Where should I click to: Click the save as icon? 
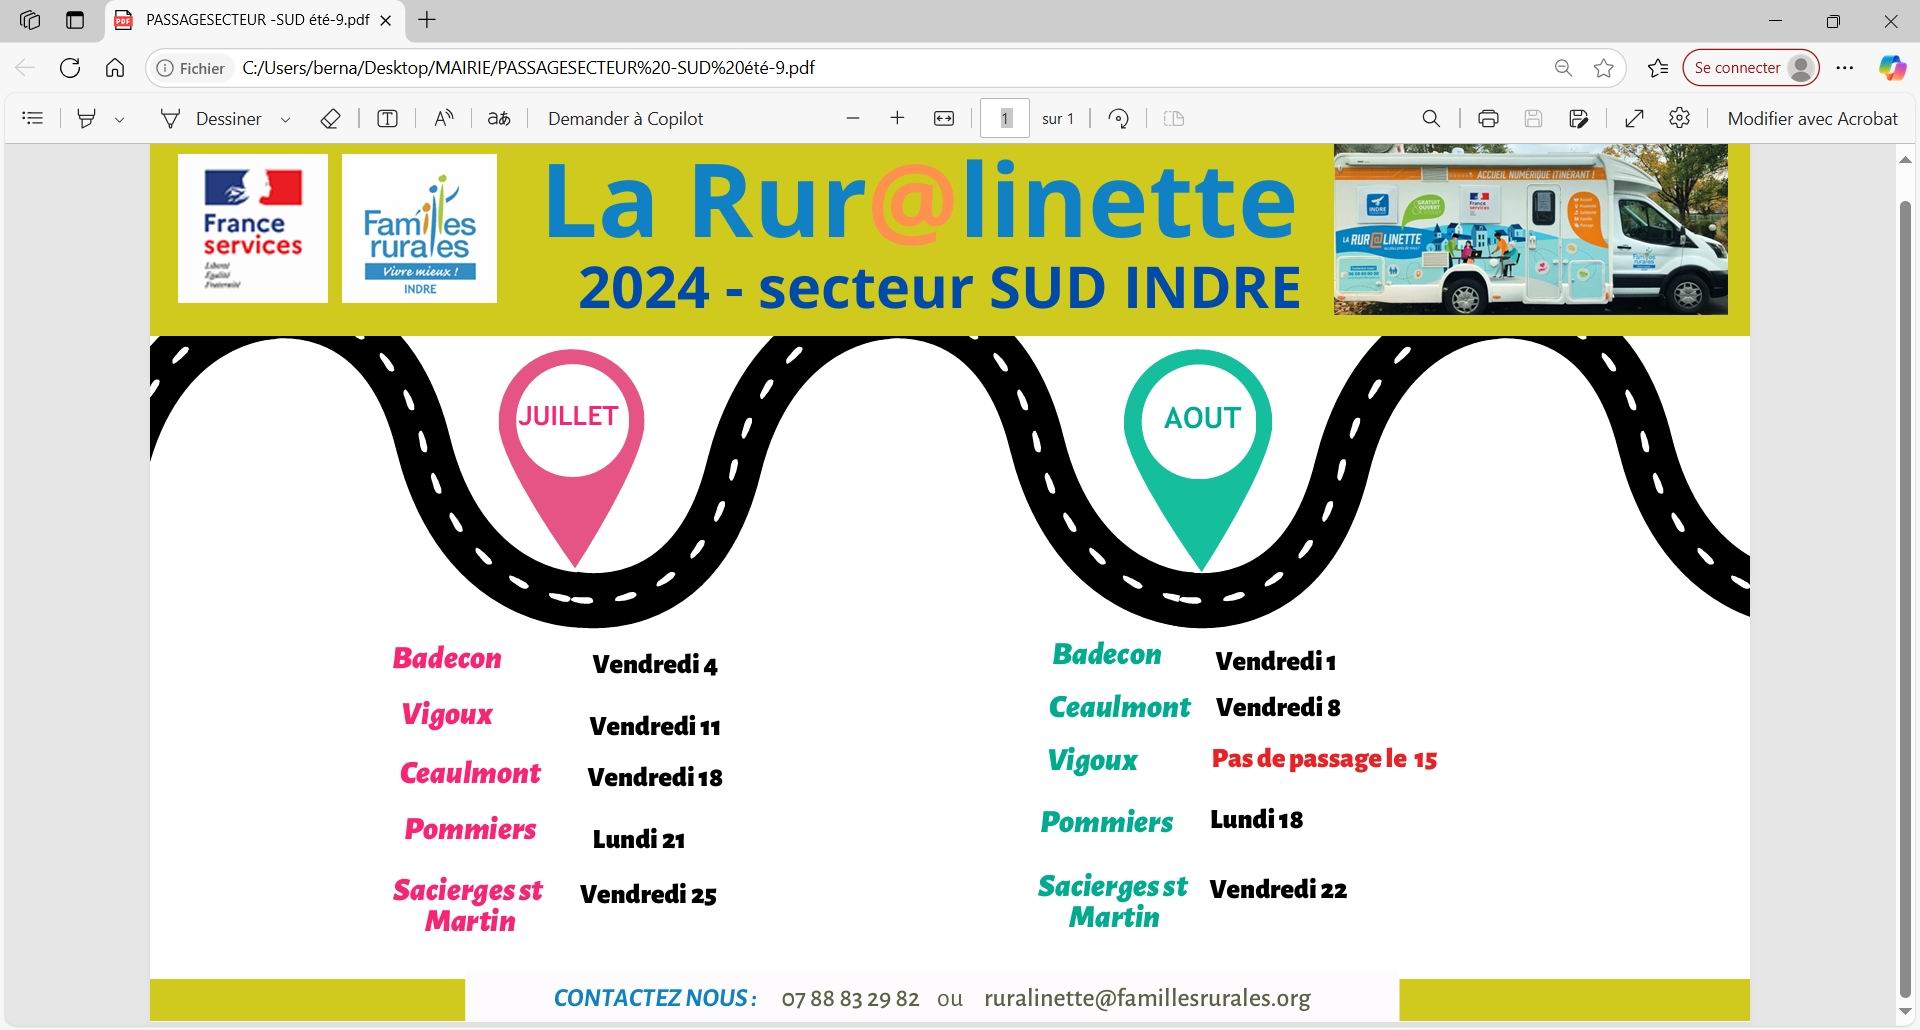tap(1579, 118)
